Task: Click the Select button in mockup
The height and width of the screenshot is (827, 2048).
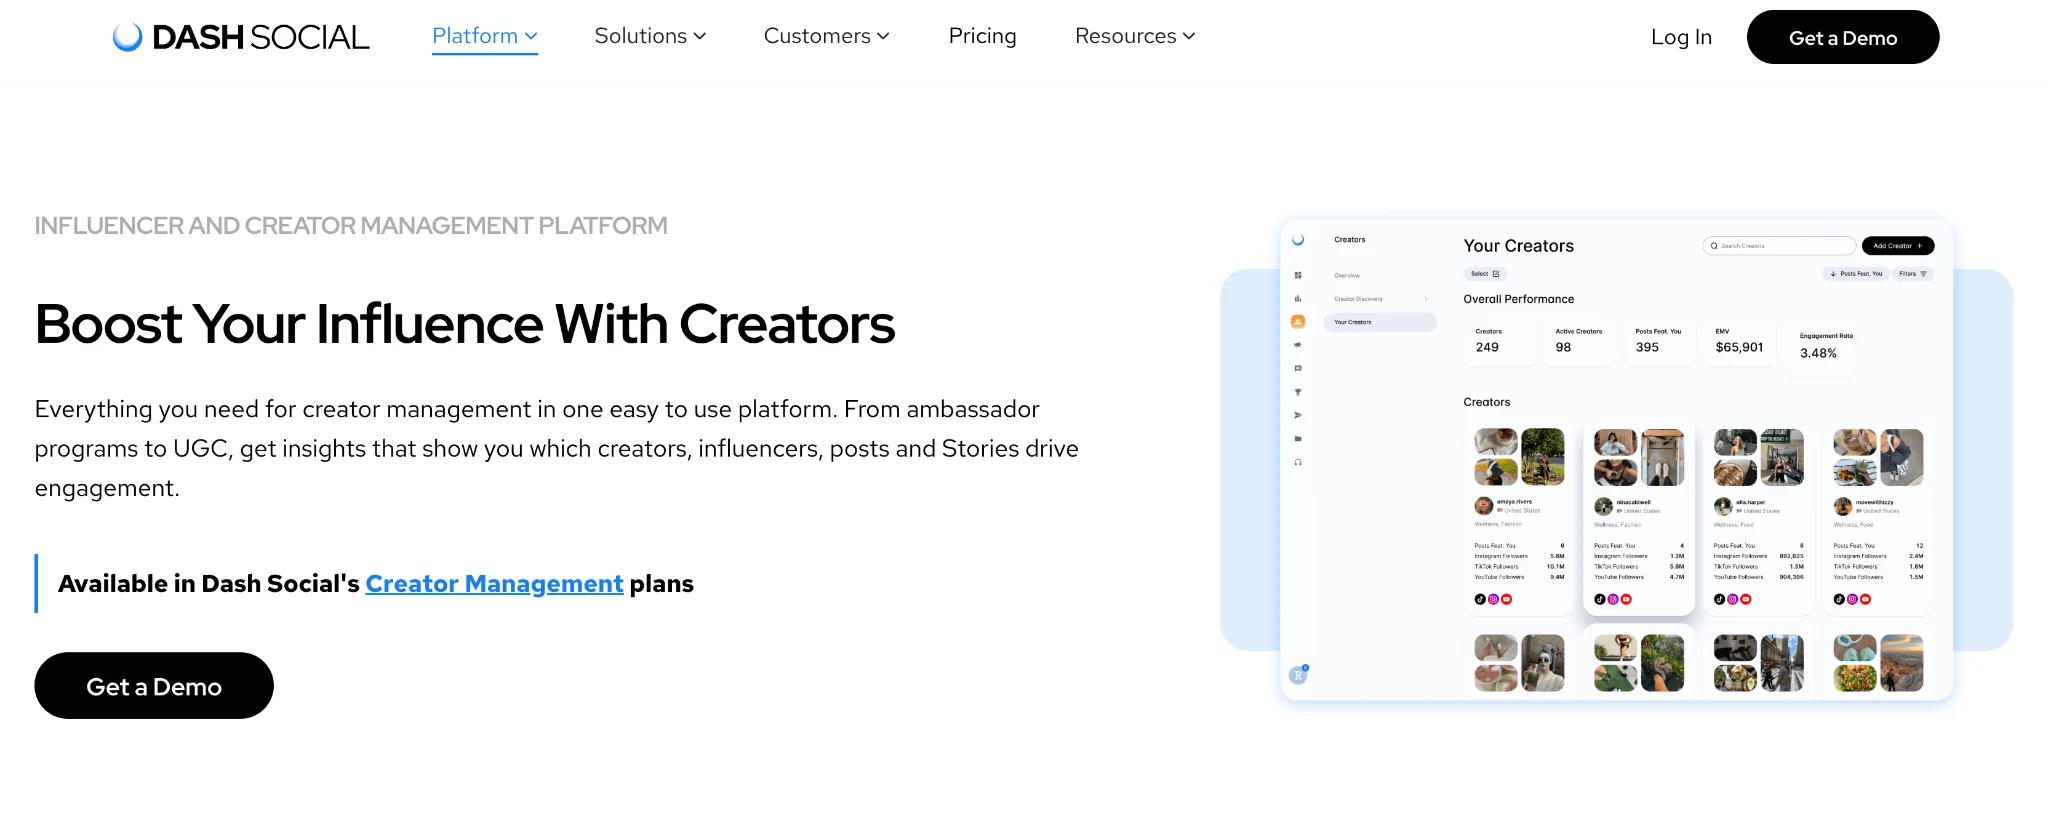Action: point(1485,274)
